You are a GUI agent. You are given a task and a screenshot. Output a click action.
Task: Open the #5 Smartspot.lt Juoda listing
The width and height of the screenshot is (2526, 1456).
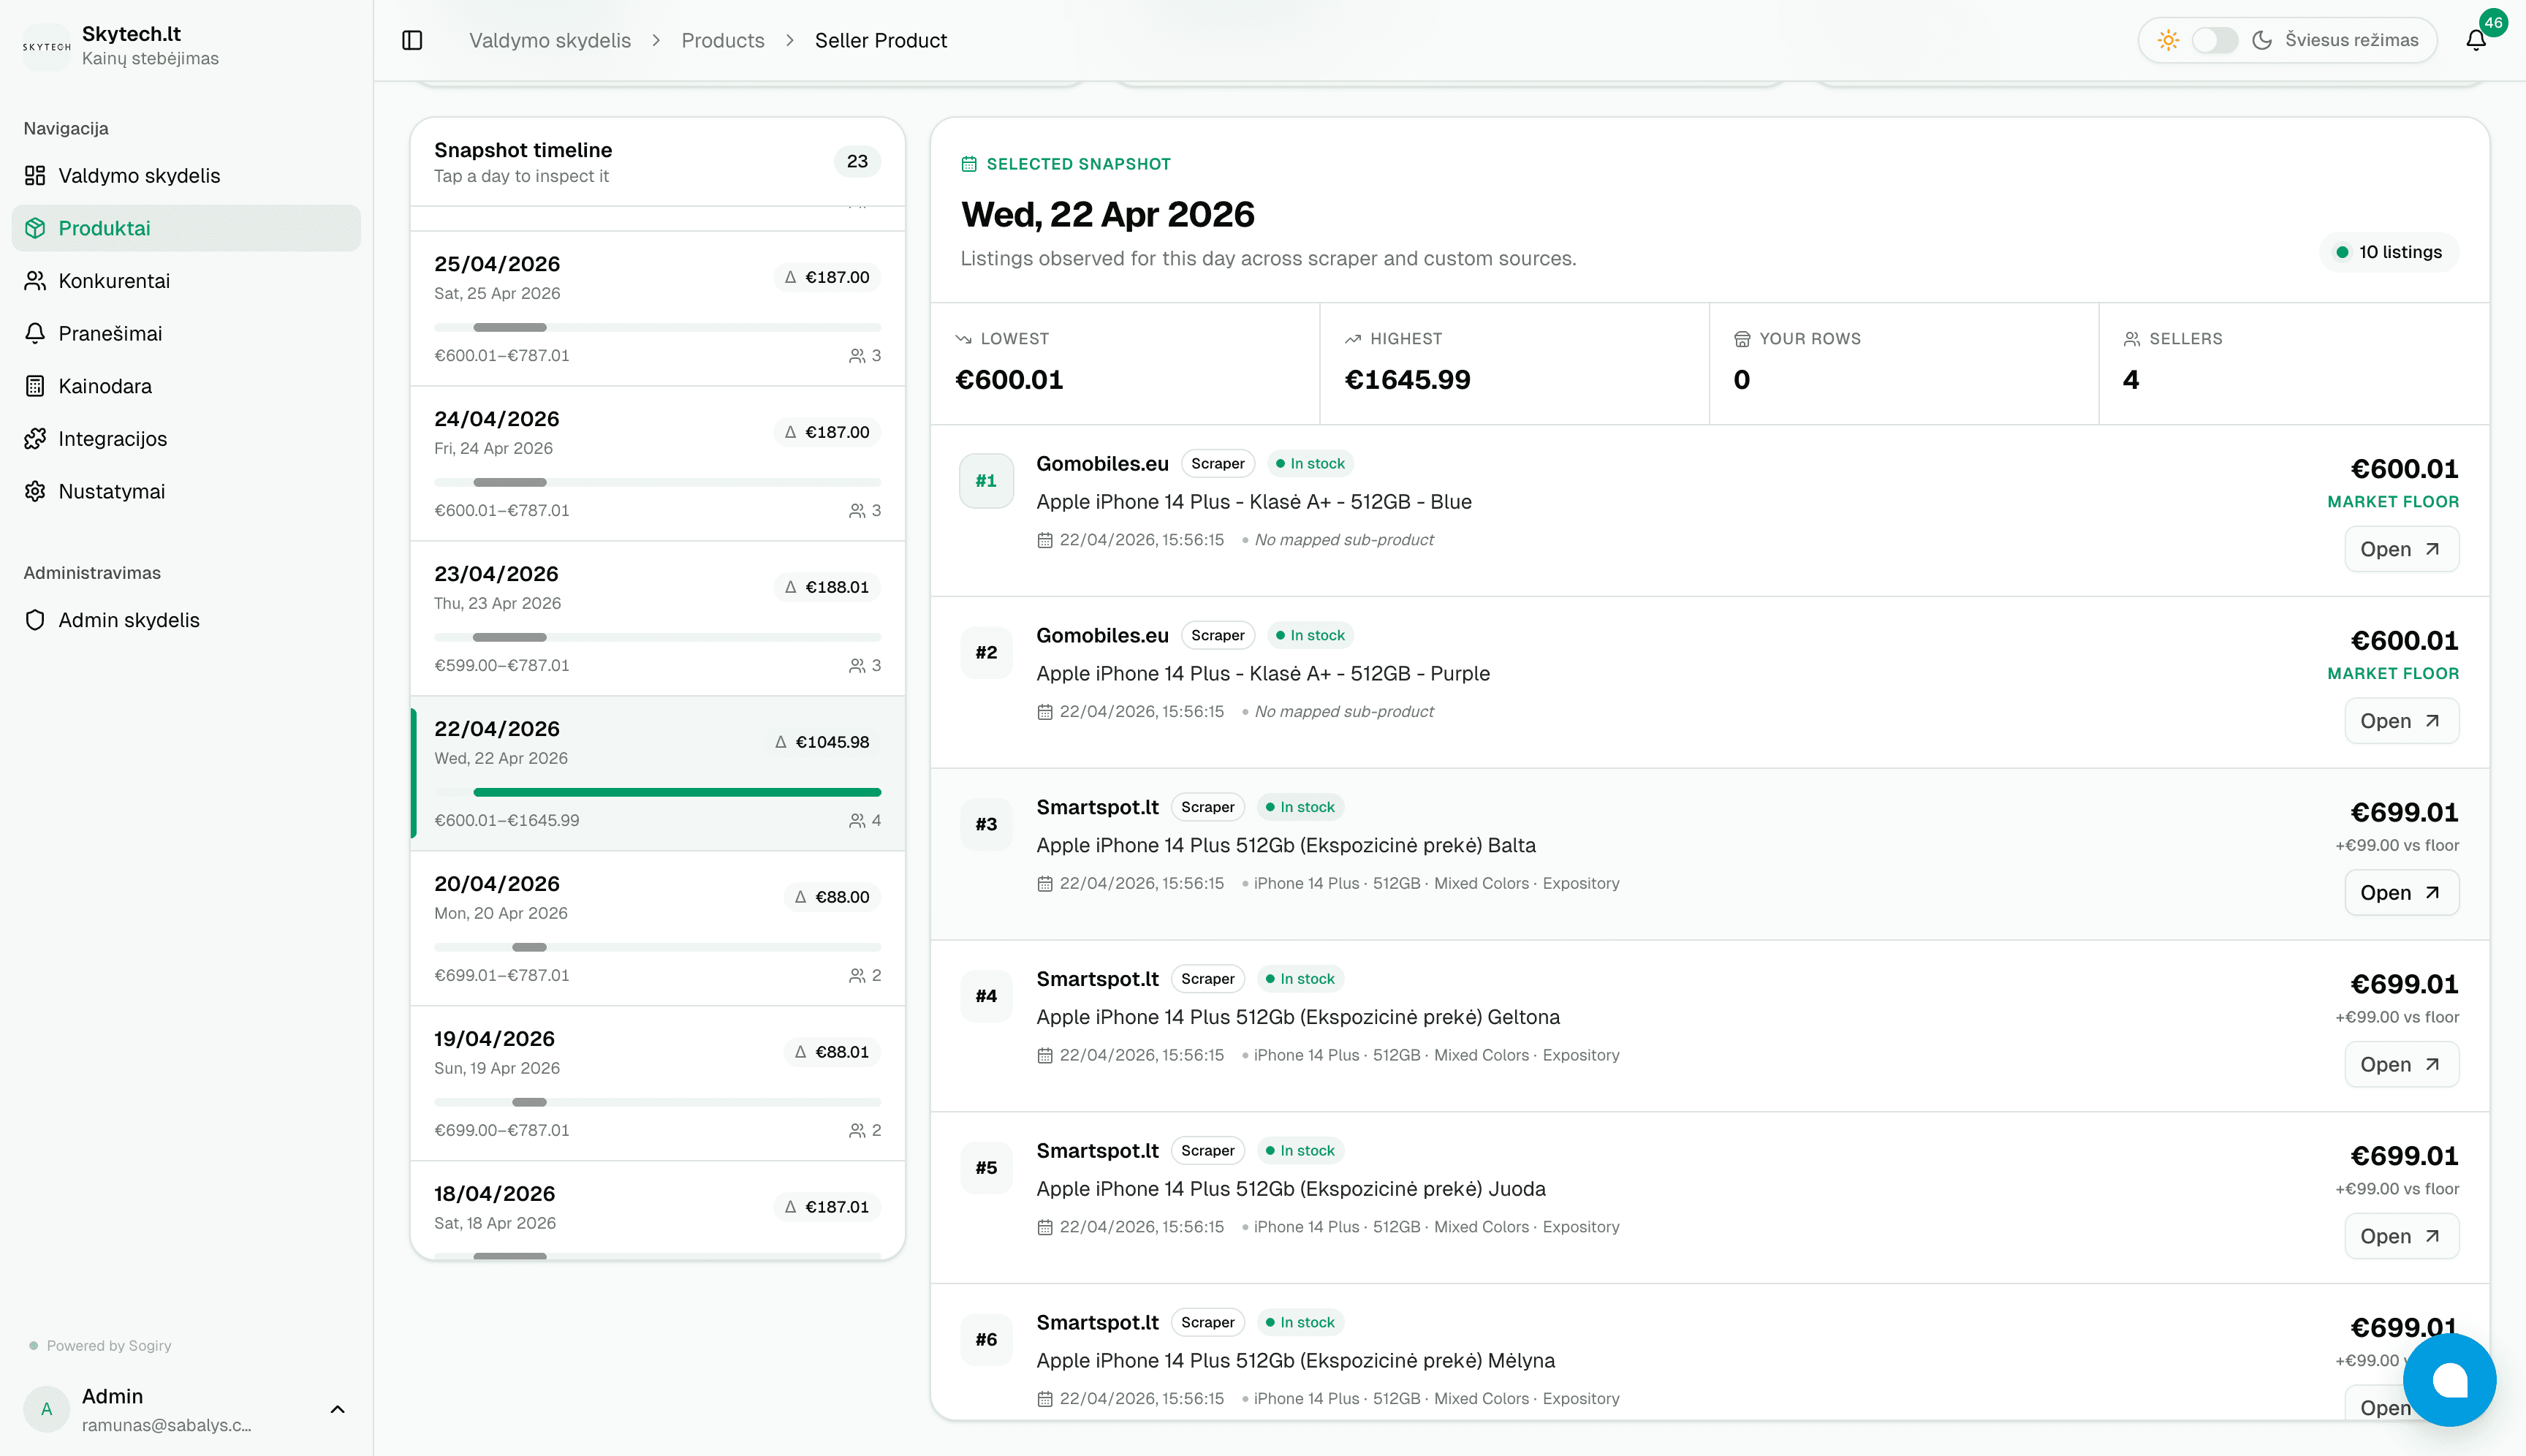click(2401, 1237)
